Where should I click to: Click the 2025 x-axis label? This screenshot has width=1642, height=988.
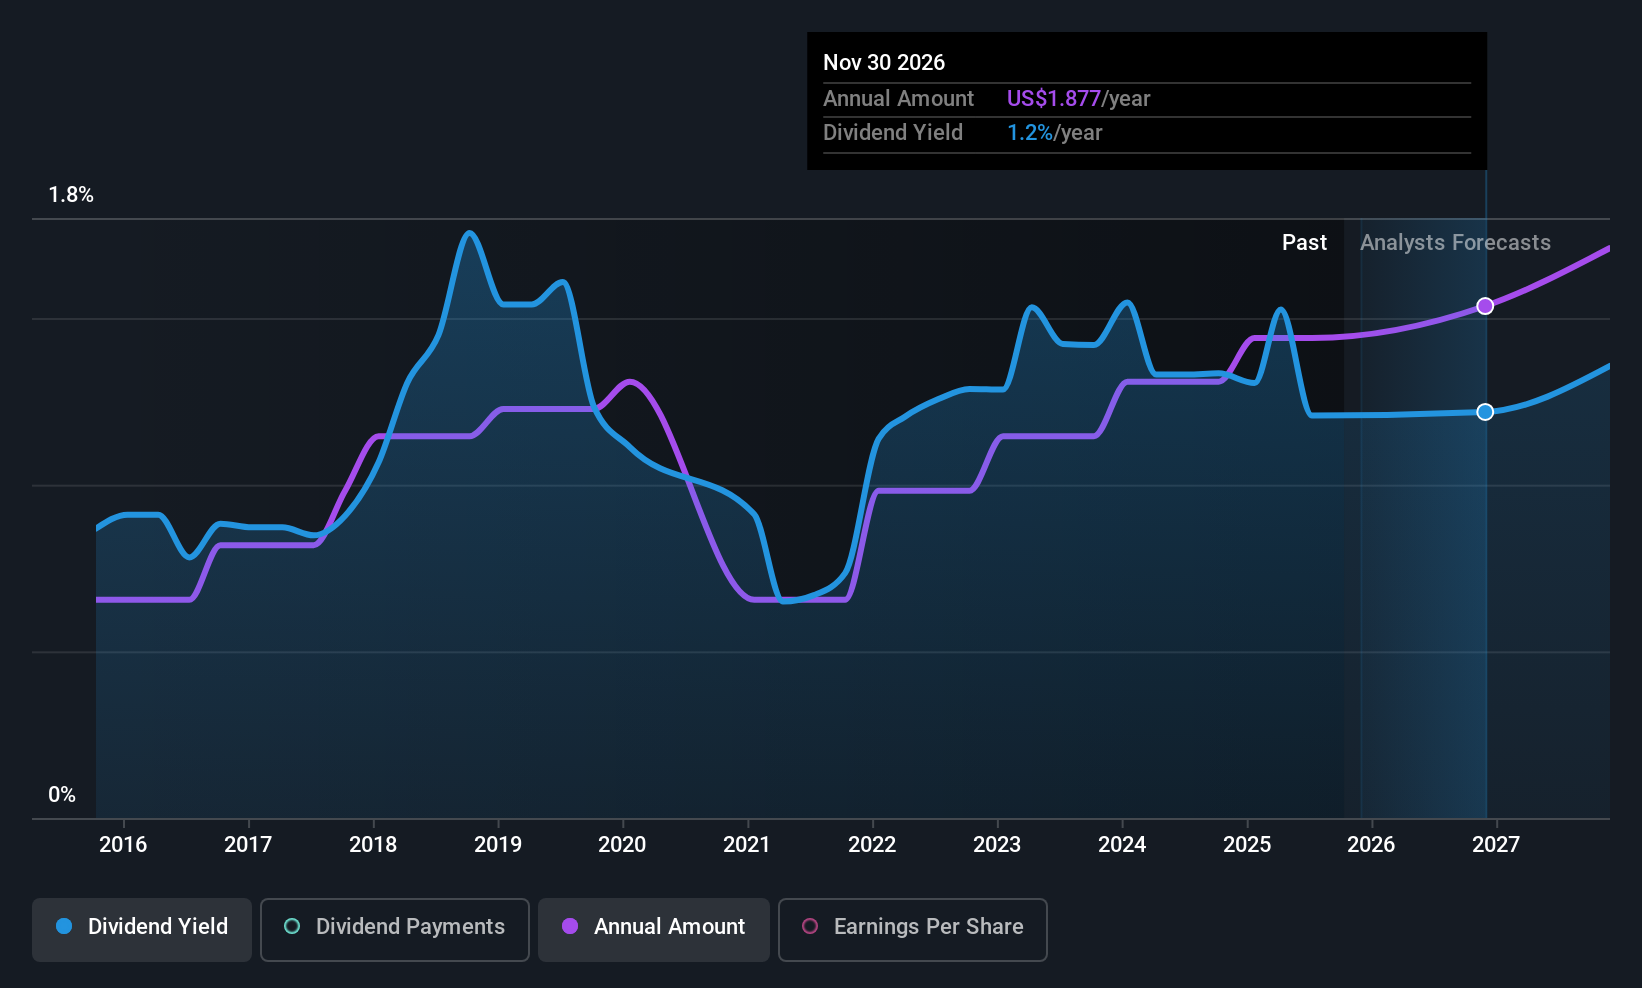[x=1247, y=845]
